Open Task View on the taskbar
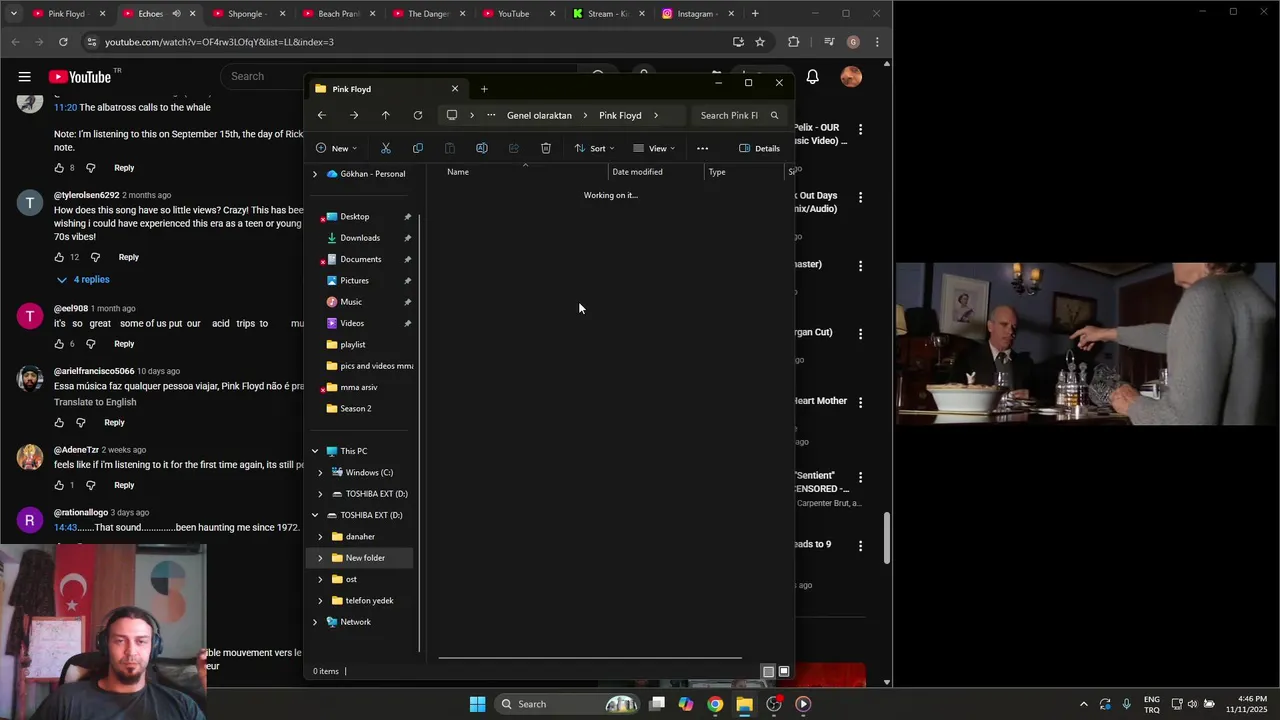1280x720 pixels. 657,704
